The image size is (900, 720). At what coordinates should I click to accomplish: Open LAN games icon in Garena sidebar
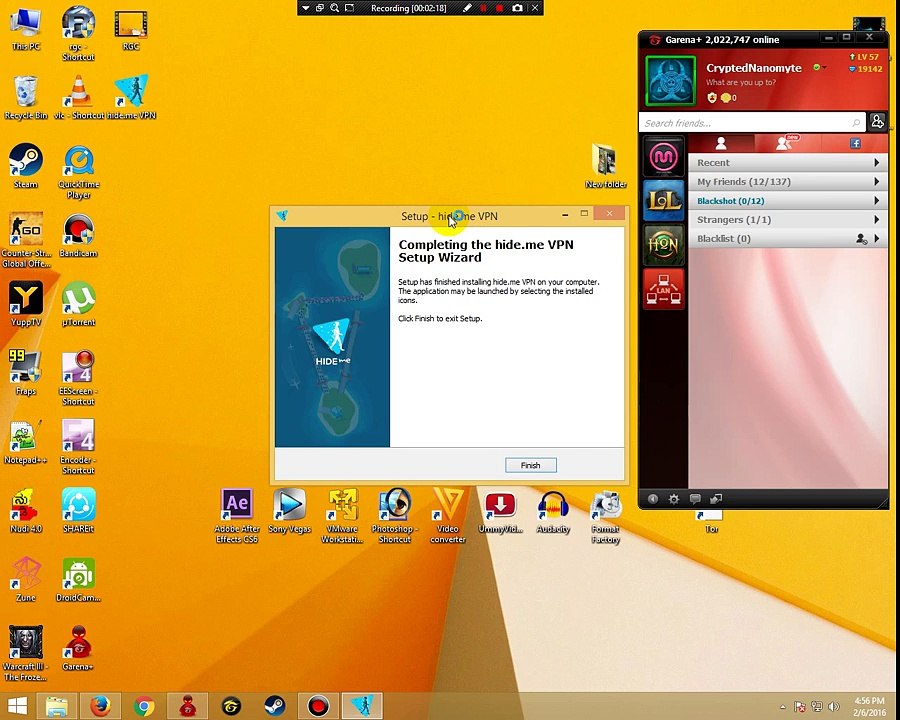tap(664, 289)
